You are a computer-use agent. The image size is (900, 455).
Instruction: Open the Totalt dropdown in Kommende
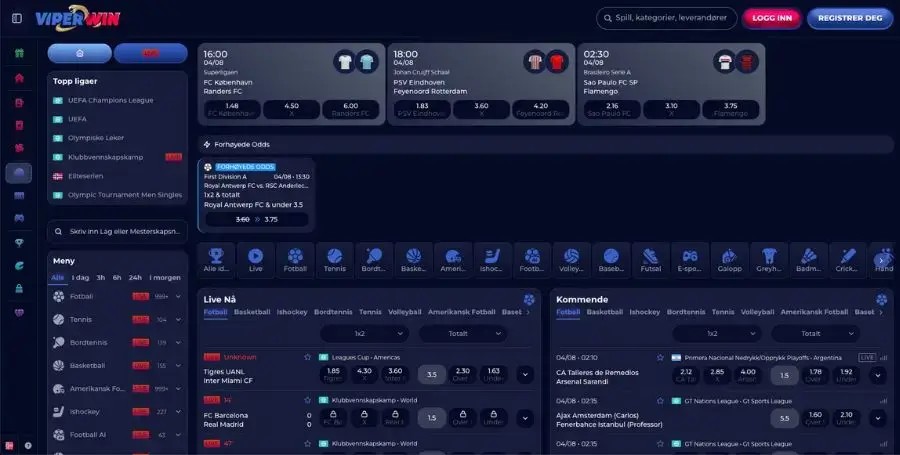(x=816, y=333)
